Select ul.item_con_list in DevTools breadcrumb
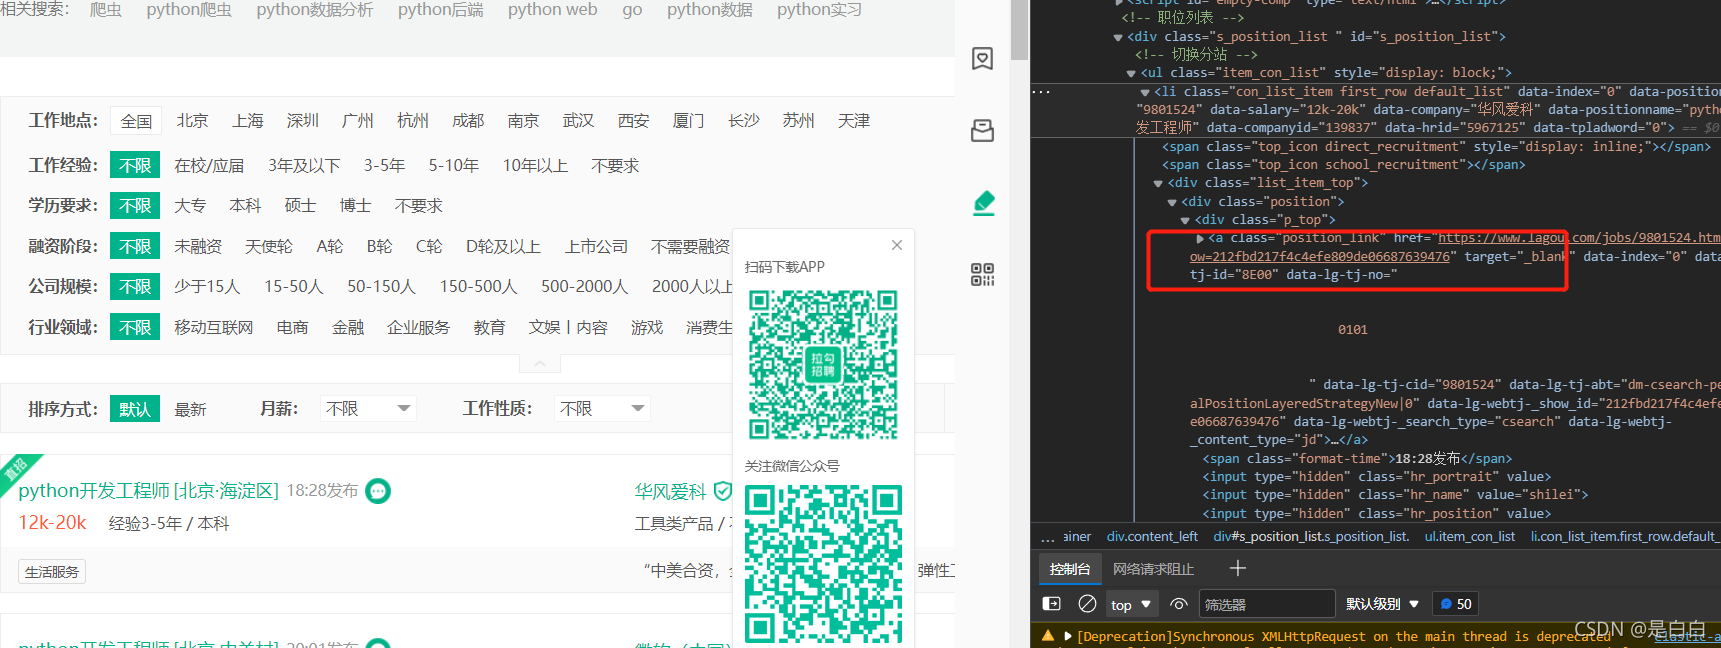1721x648 pixels. tap(1470, 537)
